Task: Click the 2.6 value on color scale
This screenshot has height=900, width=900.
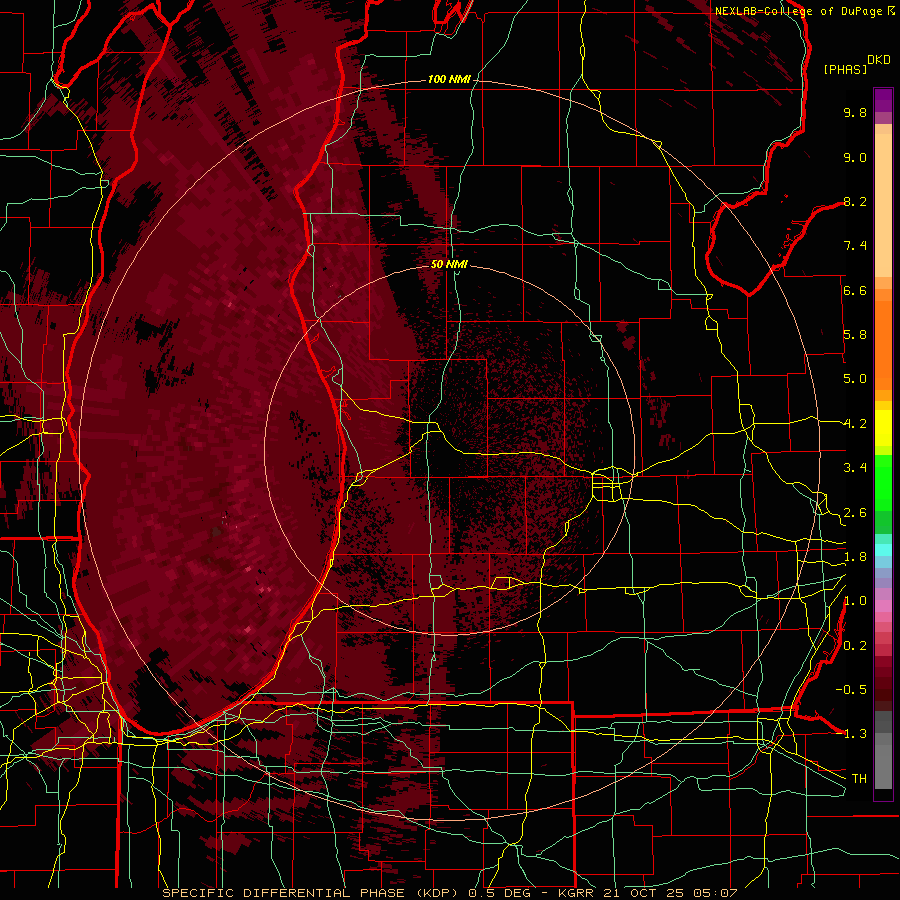Action: 855,513
